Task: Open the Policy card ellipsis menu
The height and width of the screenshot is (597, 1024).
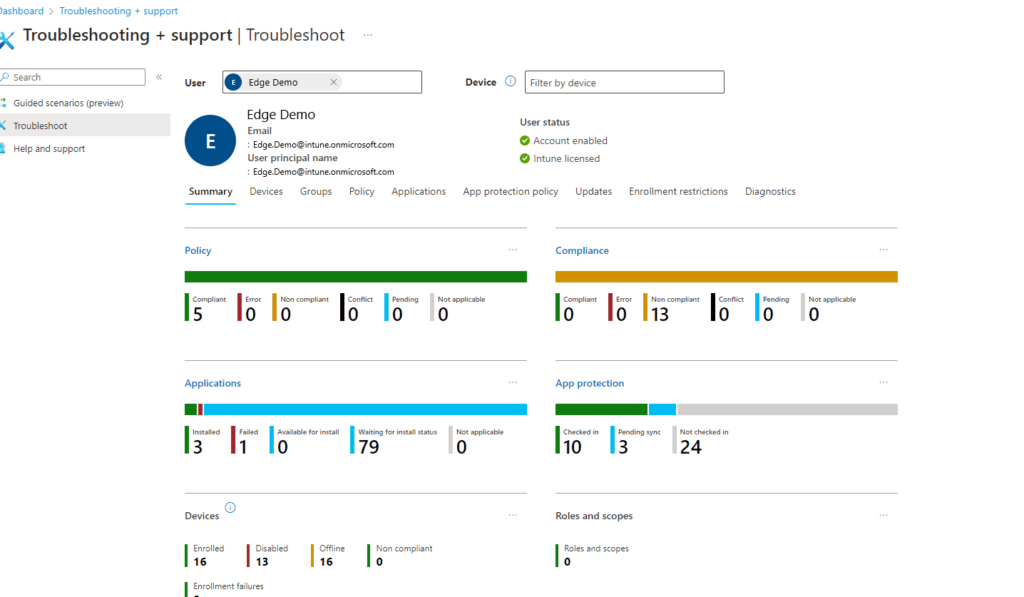Action: click(512, 250)
